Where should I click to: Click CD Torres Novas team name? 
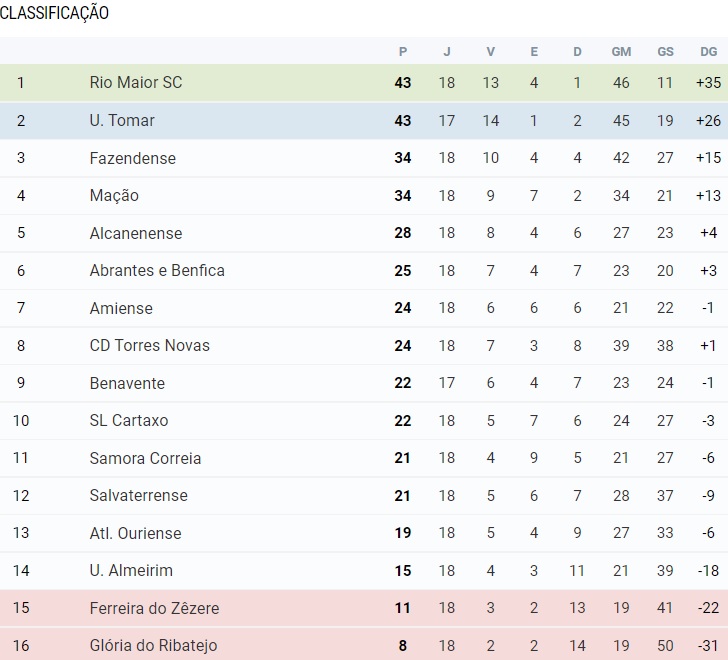click(x=142, y=345)
